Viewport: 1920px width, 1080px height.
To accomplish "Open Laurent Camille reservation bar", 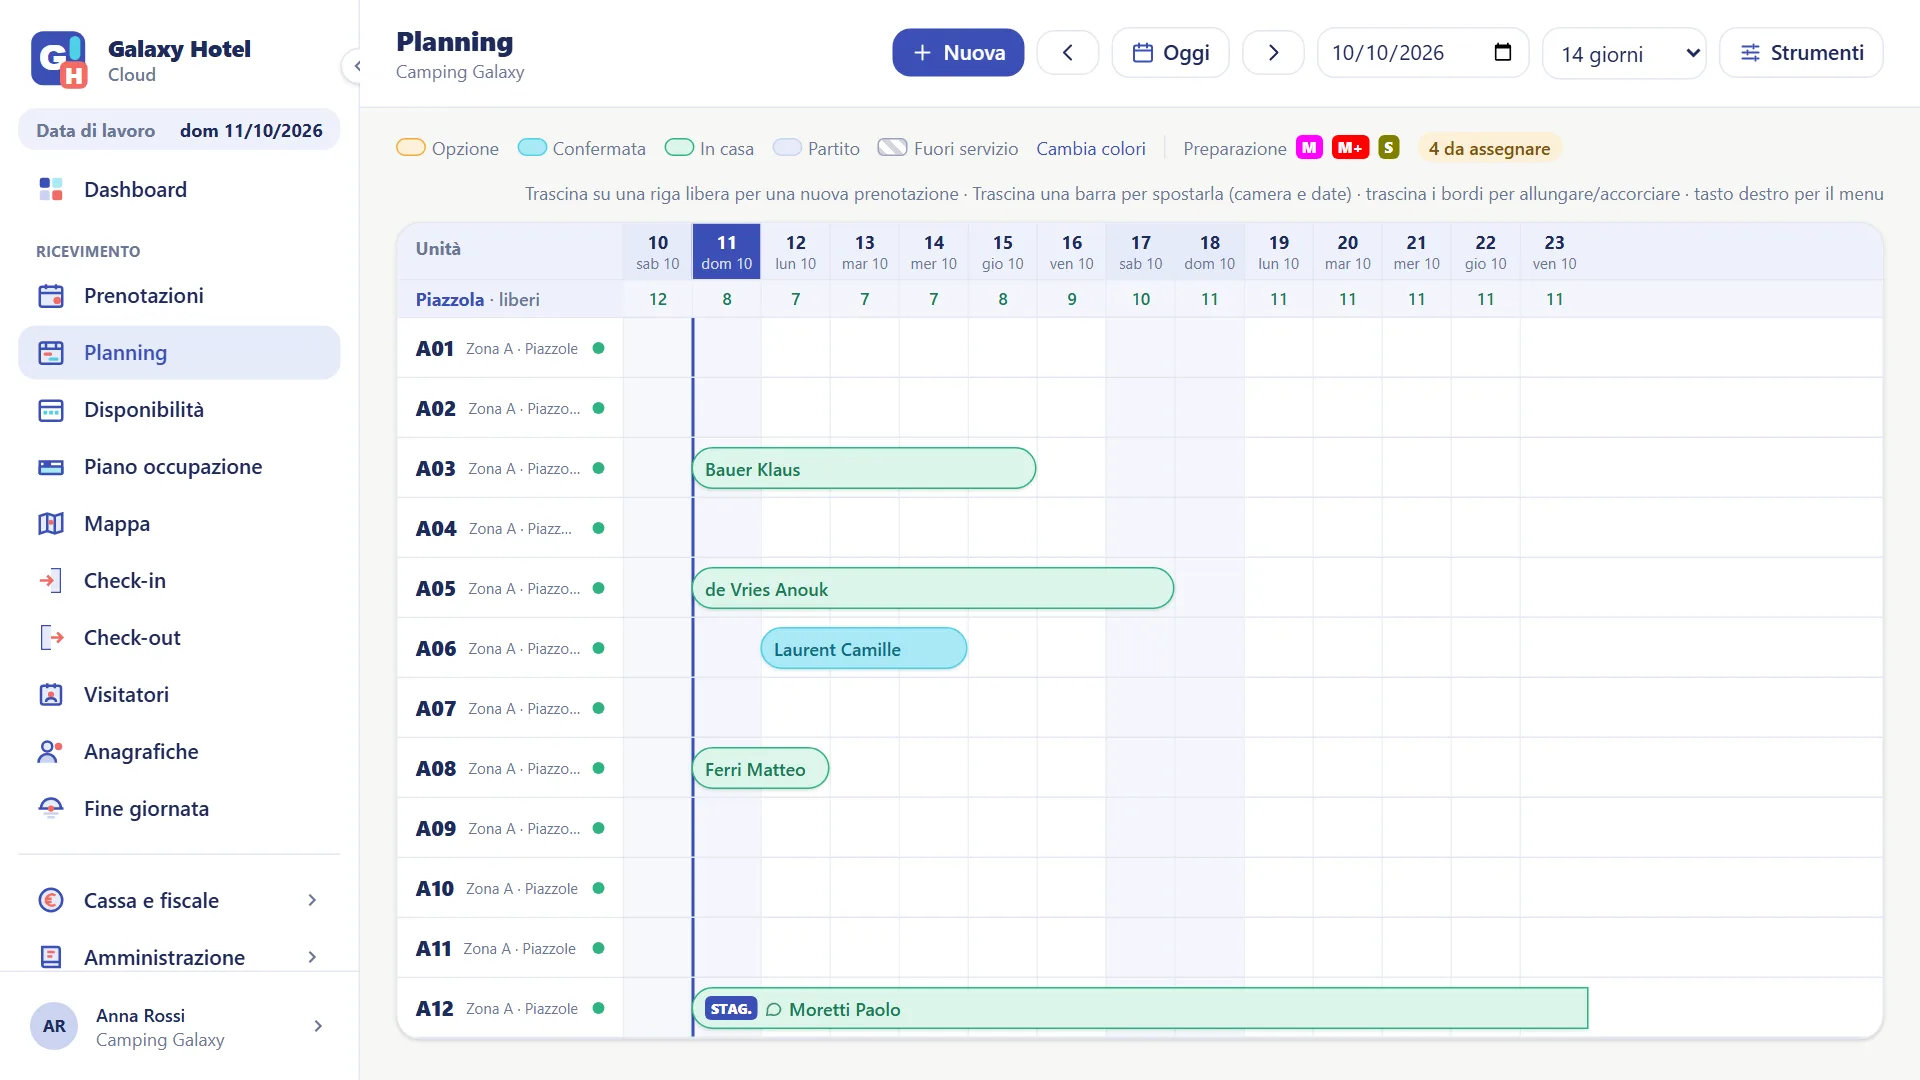I will point(864,649).
